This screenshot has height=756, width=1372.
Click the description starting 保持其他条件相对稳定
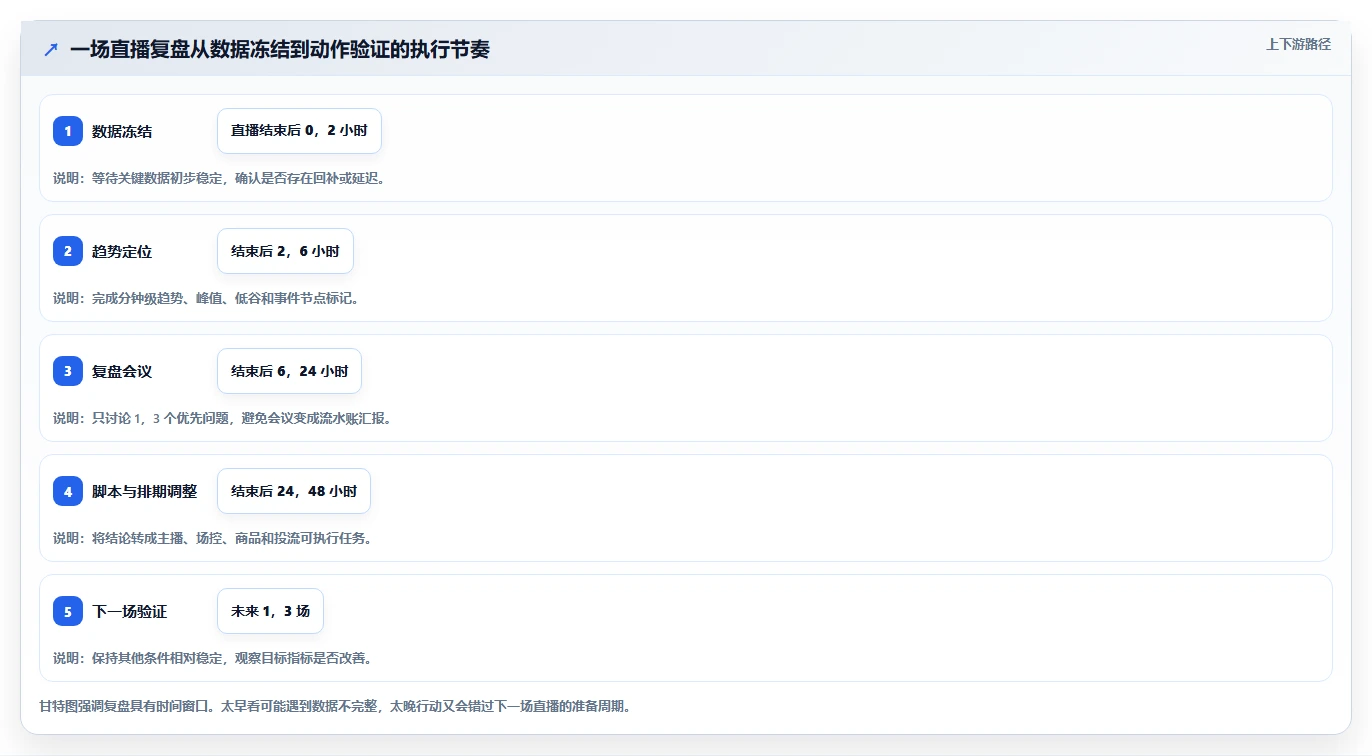click(x=213, y=658)
